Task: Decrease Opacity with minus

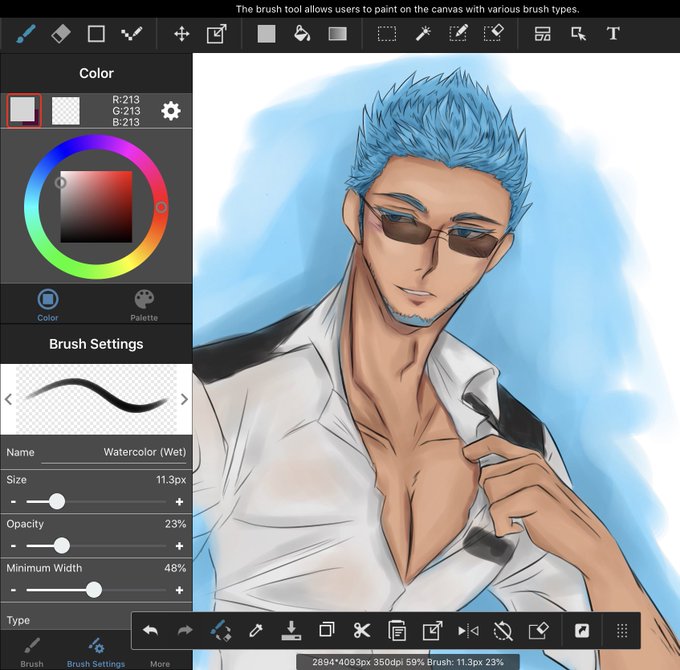Action: pyautogui.click(x=13, y=546)
